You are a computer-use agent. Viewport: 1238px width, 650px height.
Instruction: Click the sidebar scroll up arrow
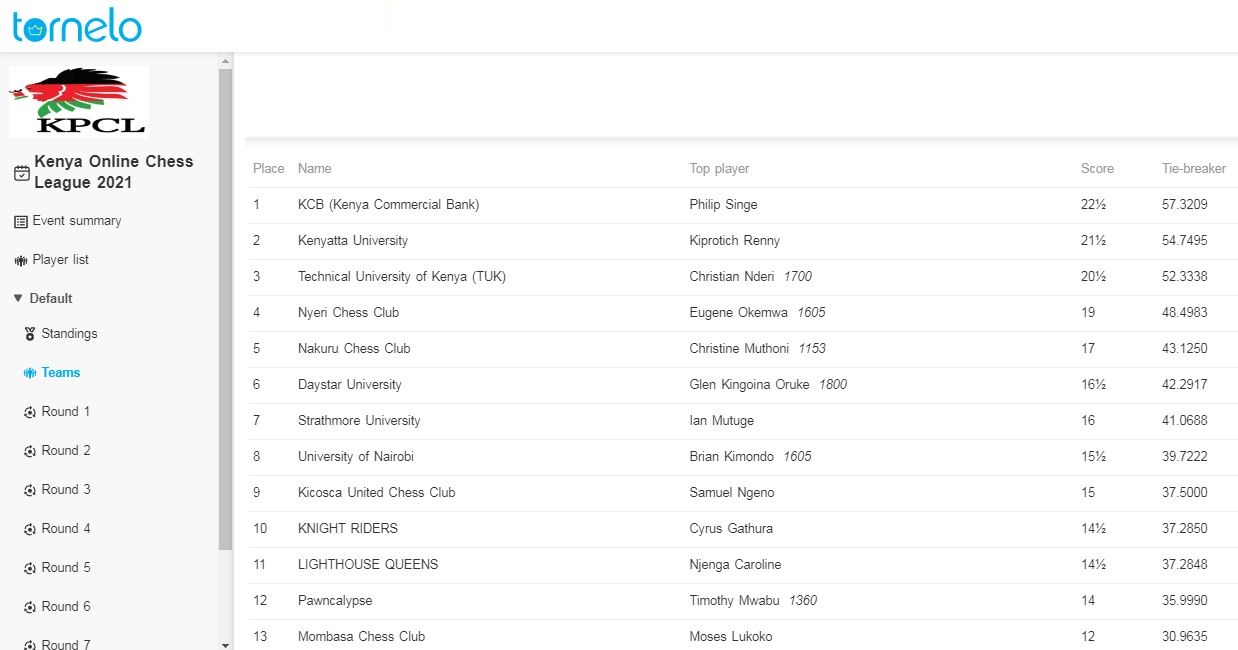pyautogui.click(x=225, y=62)
